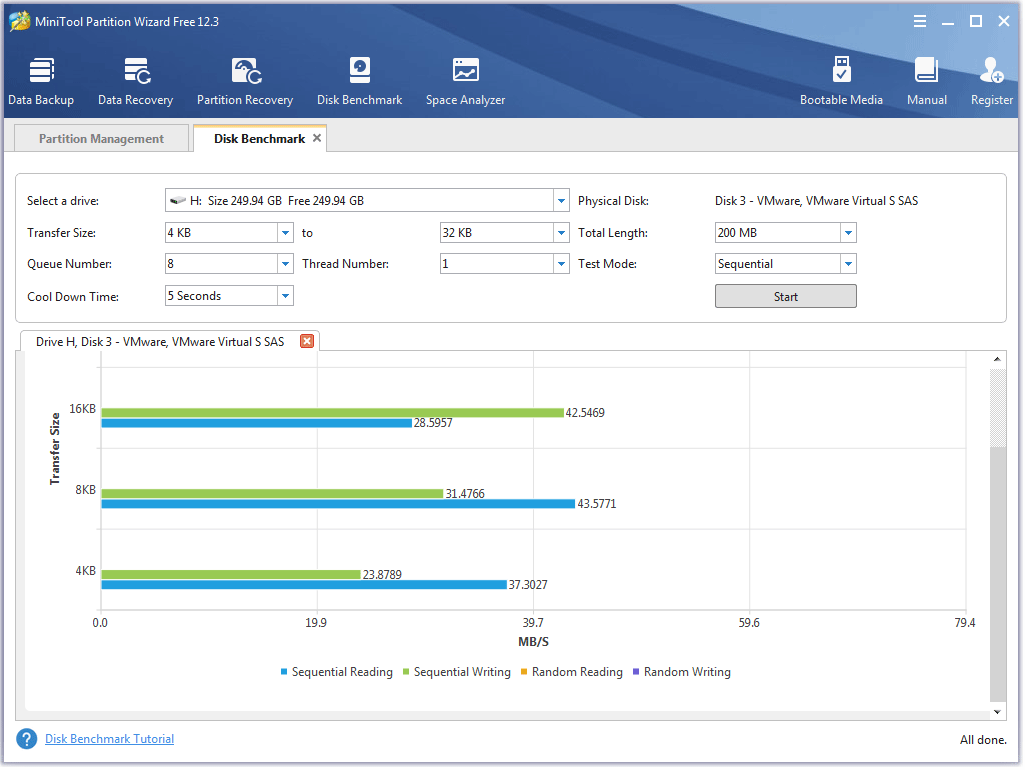This screenshot has height=770, width=1025.
Task: Click the chart's vertical scrollbar down arrow
Action: tap(997, 711)
